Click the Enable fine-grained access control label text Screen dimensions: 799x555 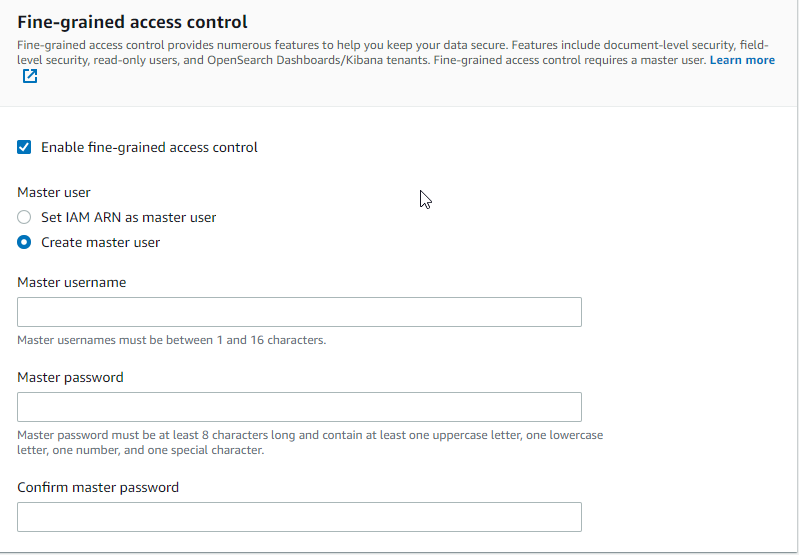click(149, 147)
